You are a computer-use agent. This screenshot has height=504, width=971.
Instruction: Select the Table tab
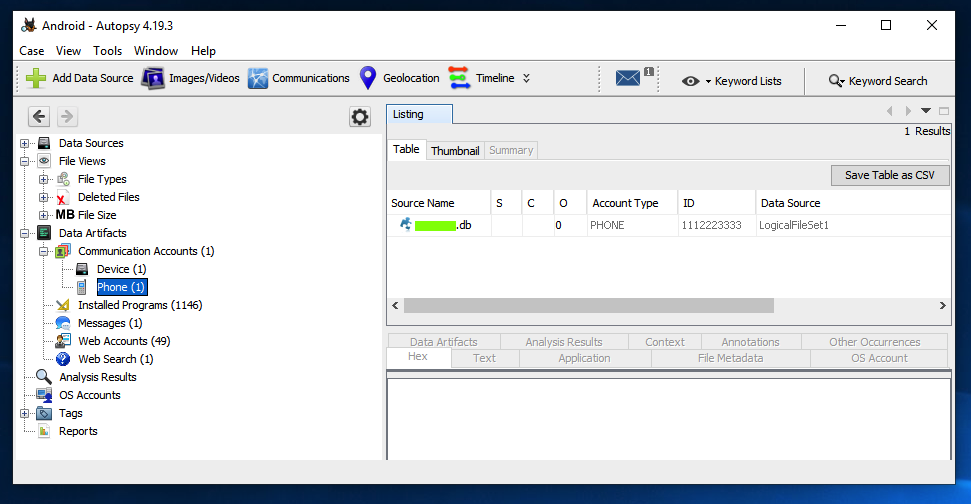click(406, 149)
